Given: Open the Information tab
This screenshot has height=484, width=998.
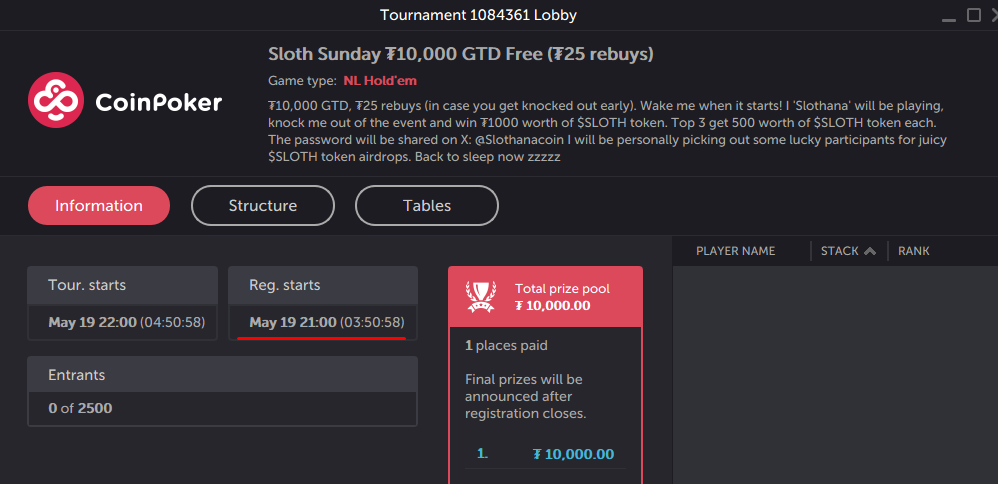Looking at the screenshot, I should click(x=99, y=206).
